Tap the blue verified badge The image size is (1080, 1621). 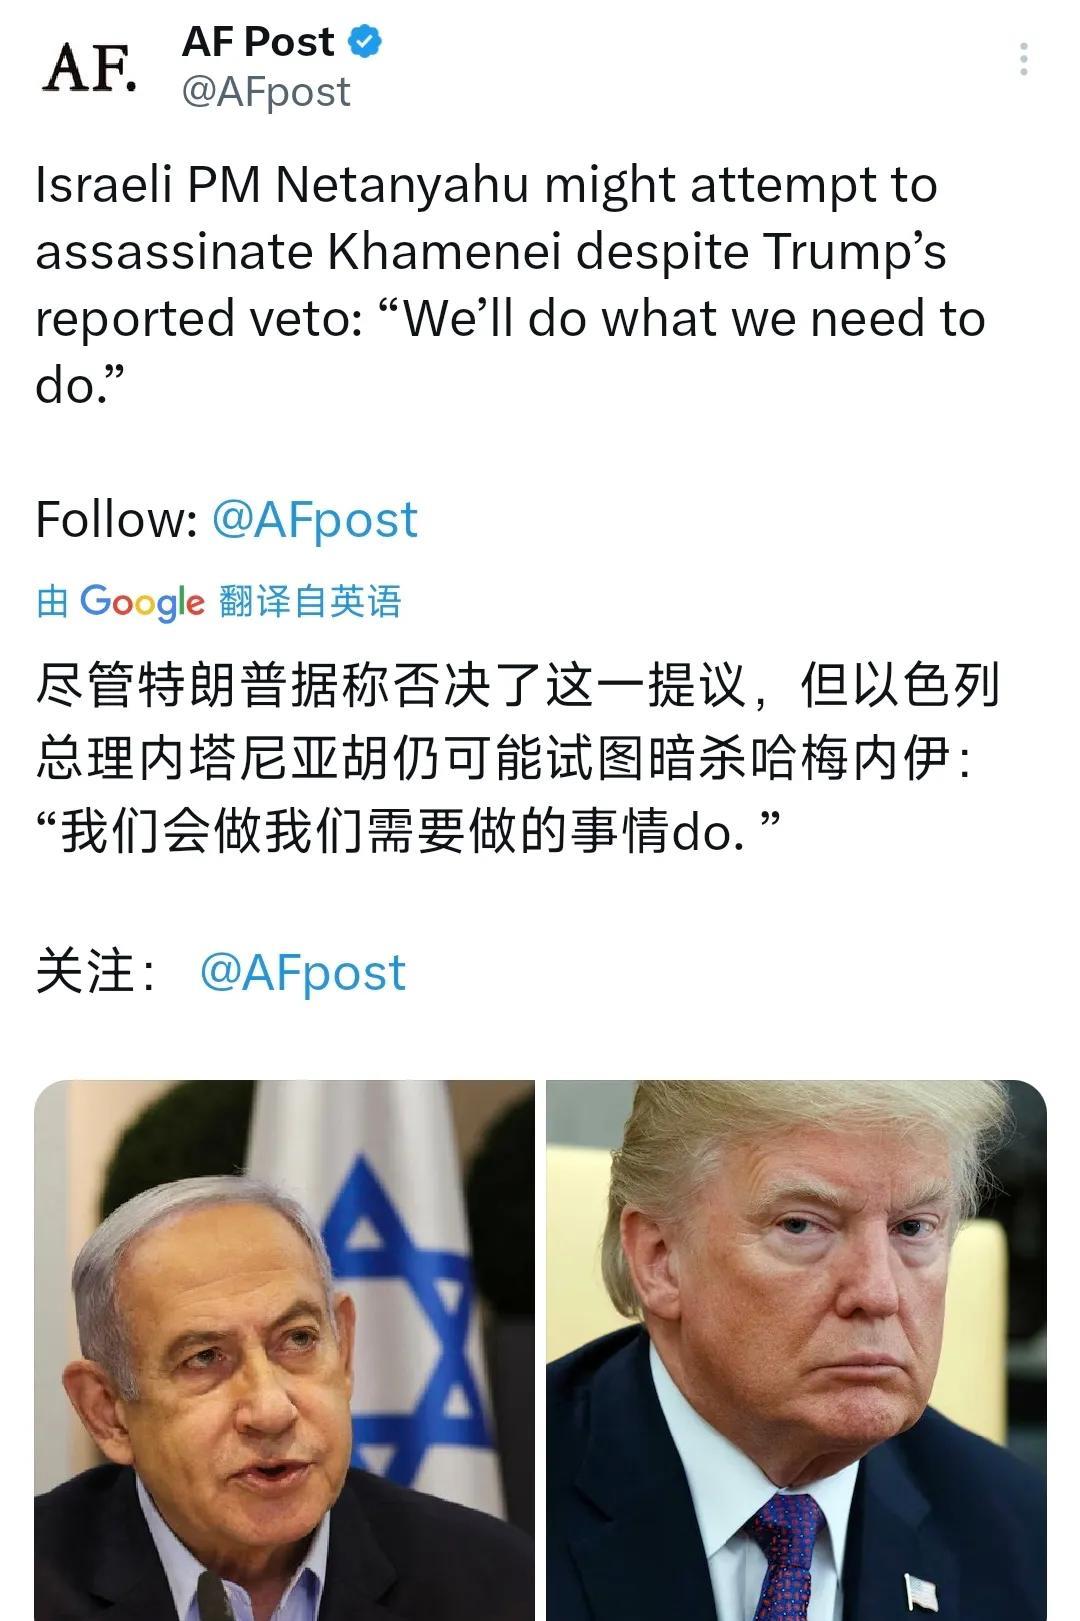365,42
